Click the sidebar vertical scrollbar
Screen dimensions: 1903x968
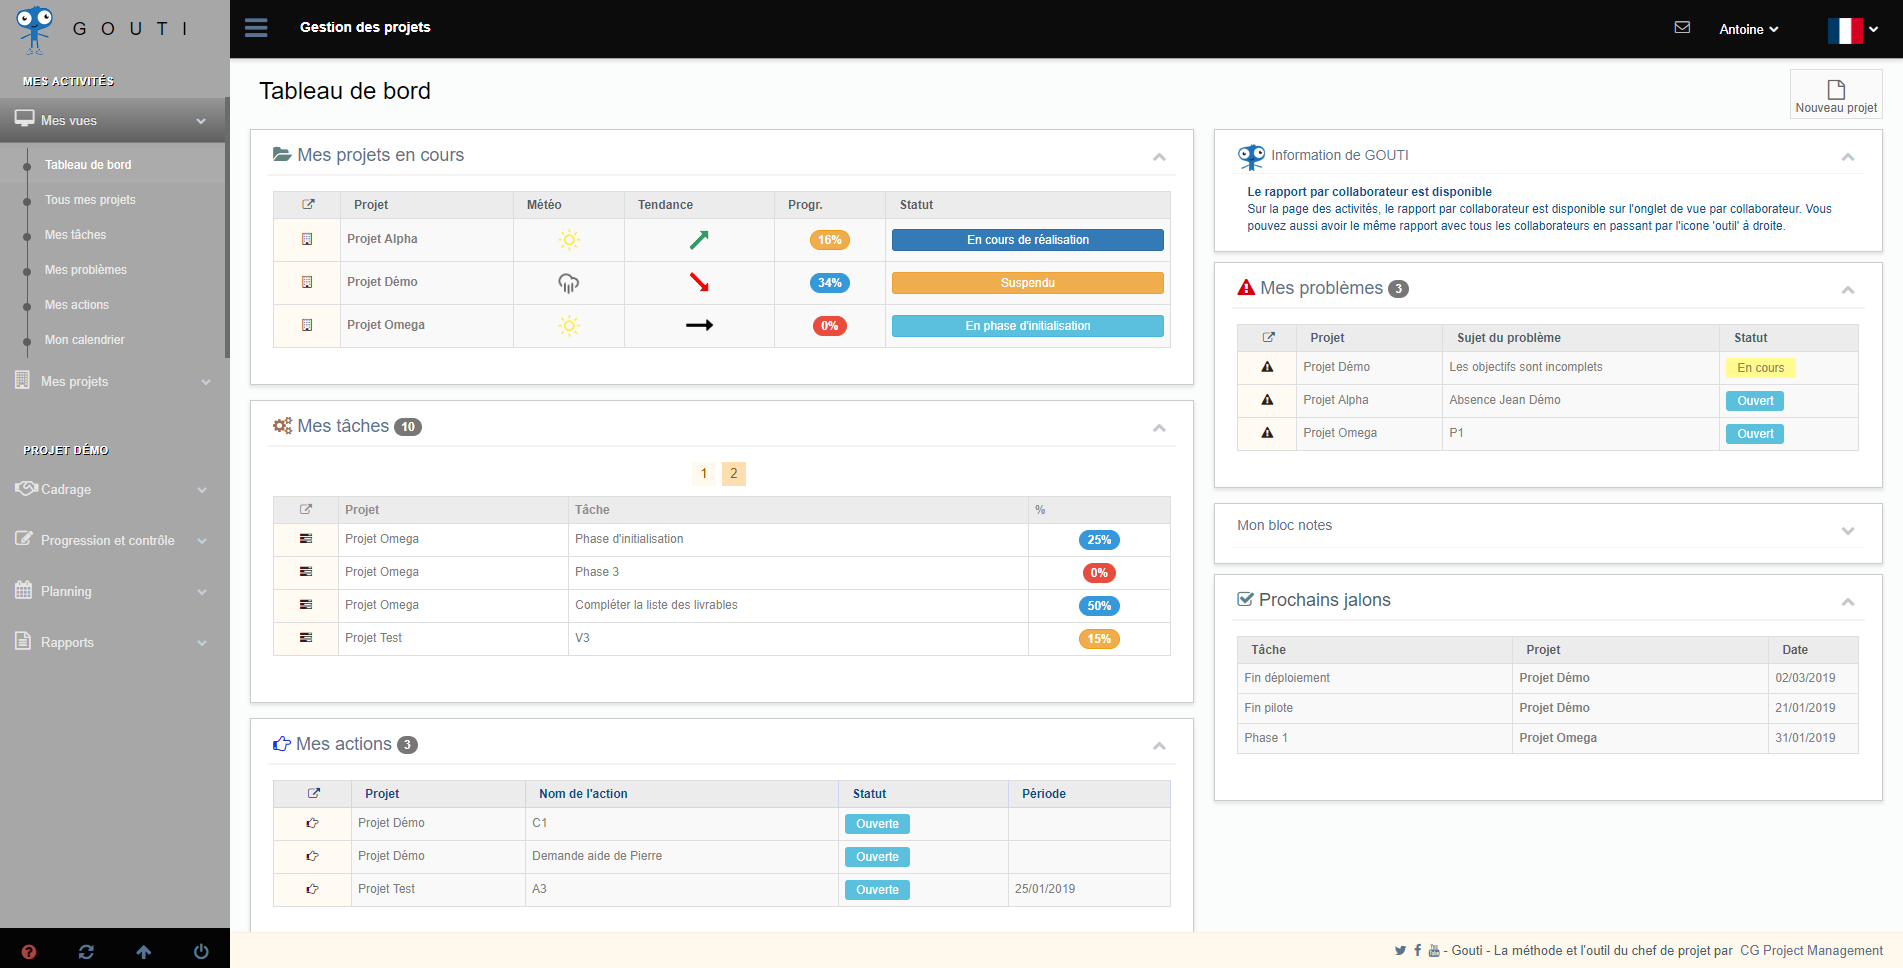pyautogui.click(x=227, y=228)
